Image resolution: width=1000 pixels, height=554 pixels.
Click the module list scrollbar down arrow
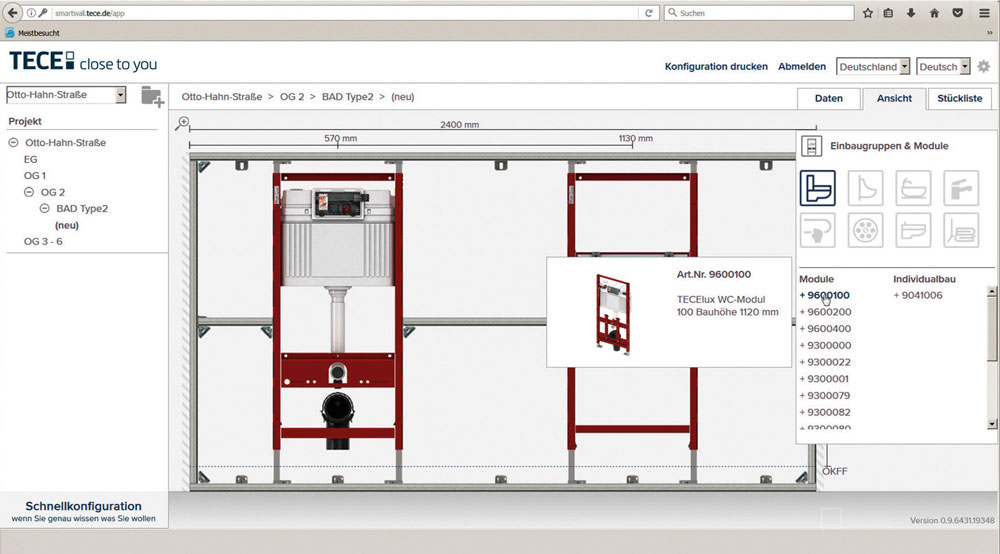click(991, 424)
